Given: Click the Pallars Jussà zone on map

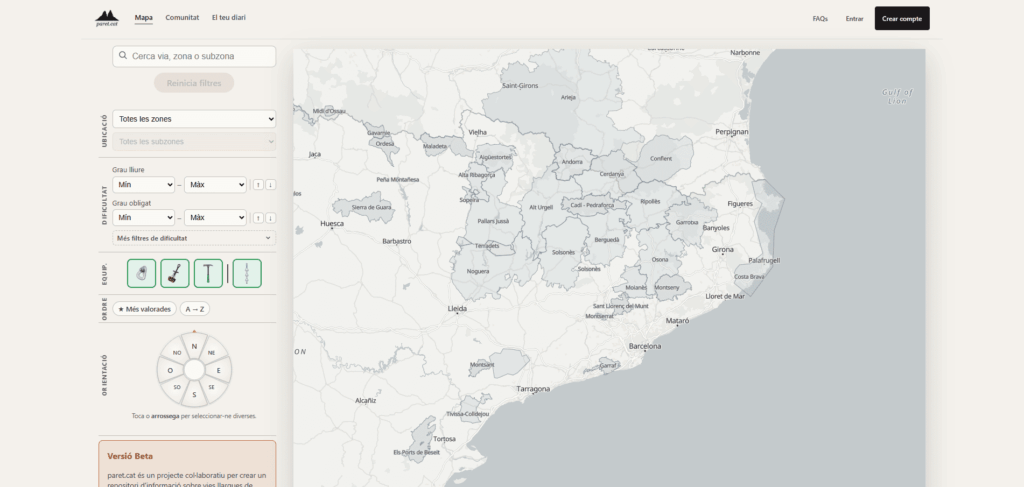Looking at the screenshot, I should pyautogui.click(x=493, y=221).
